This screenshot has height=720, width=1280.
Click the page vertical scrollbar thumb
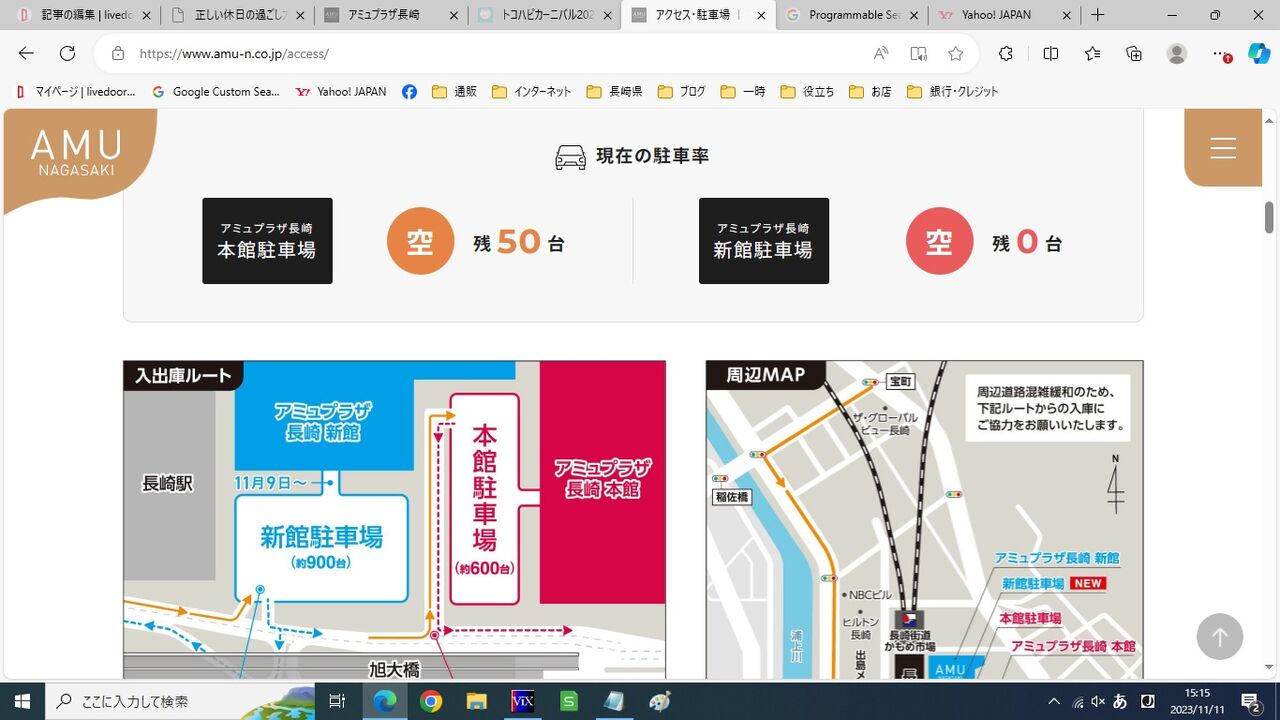tap(1270, 217)
